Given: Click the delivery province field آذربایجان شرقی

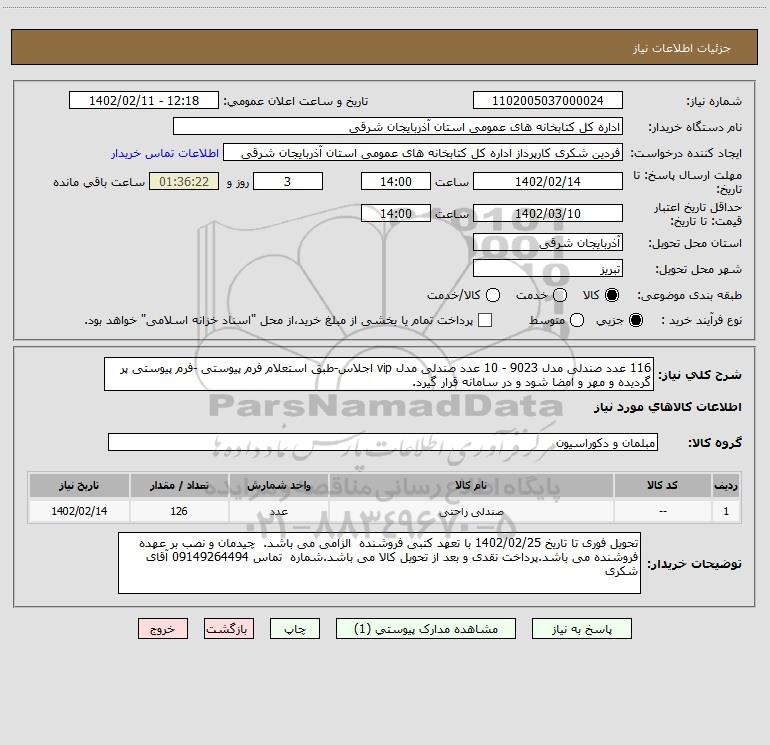Looking at the screenshot, I should (548, 243).
